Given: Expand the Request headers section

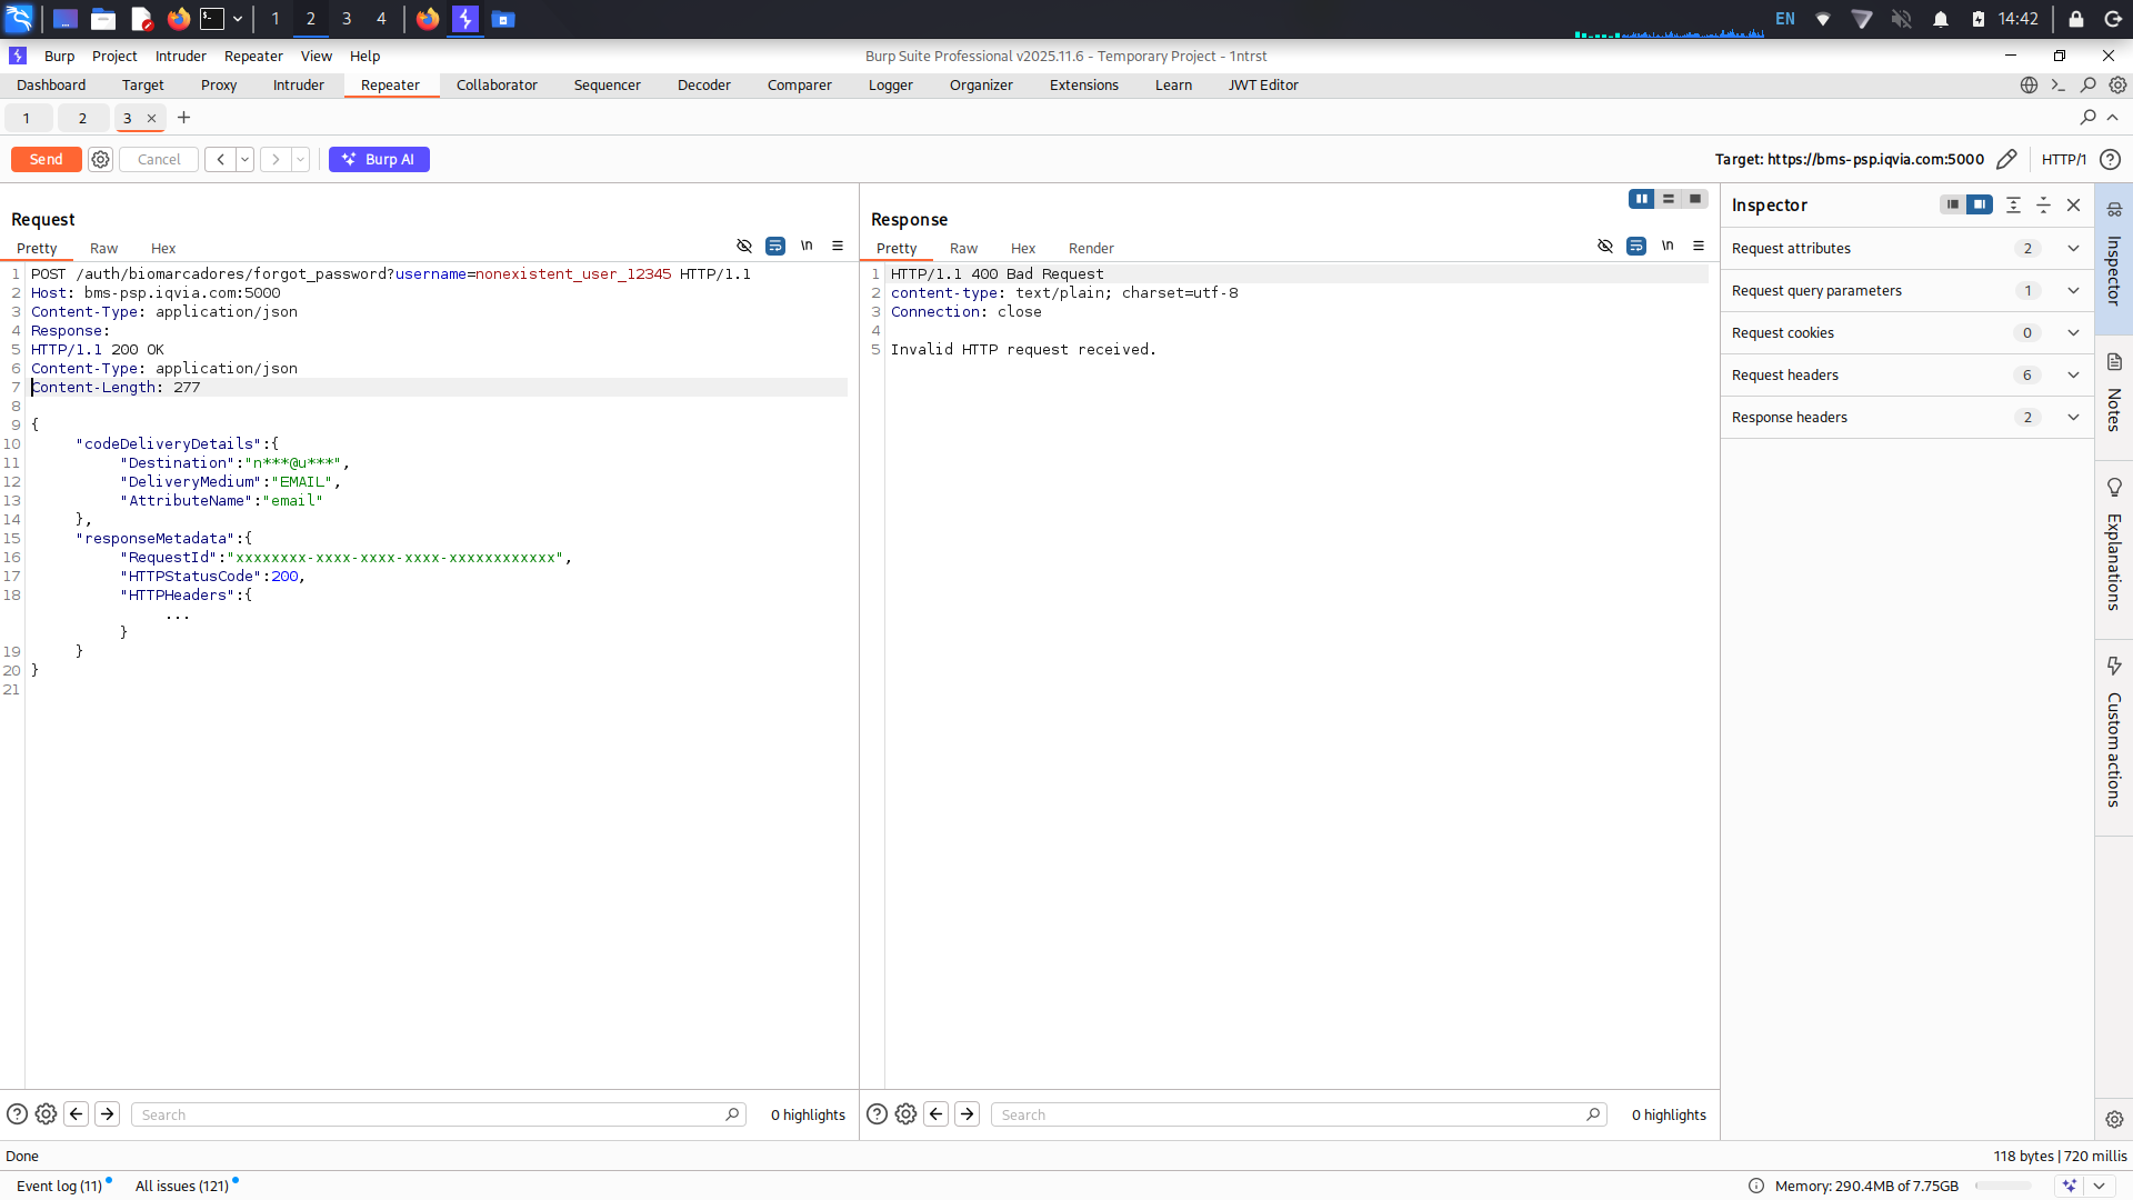Looking at the screenshot, I should coord(2073,375).
